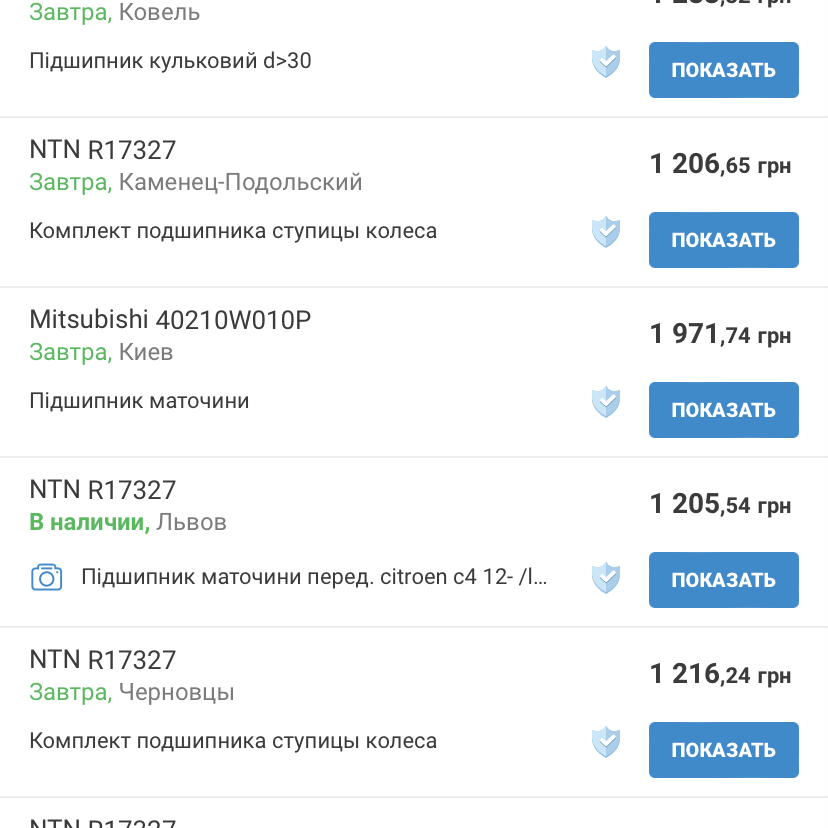Select Підшипник кульковий d>30 description
This screenshot has height=828, width=828.
pos(170,61)
